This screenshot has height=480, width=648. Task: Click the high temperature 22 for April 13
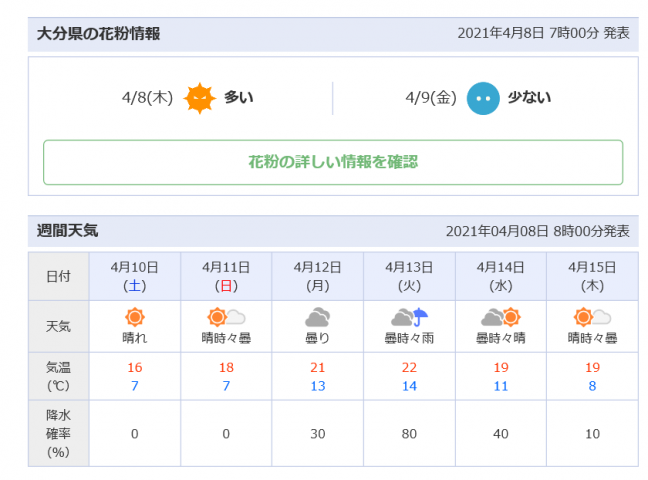click(x=409, y=368)
